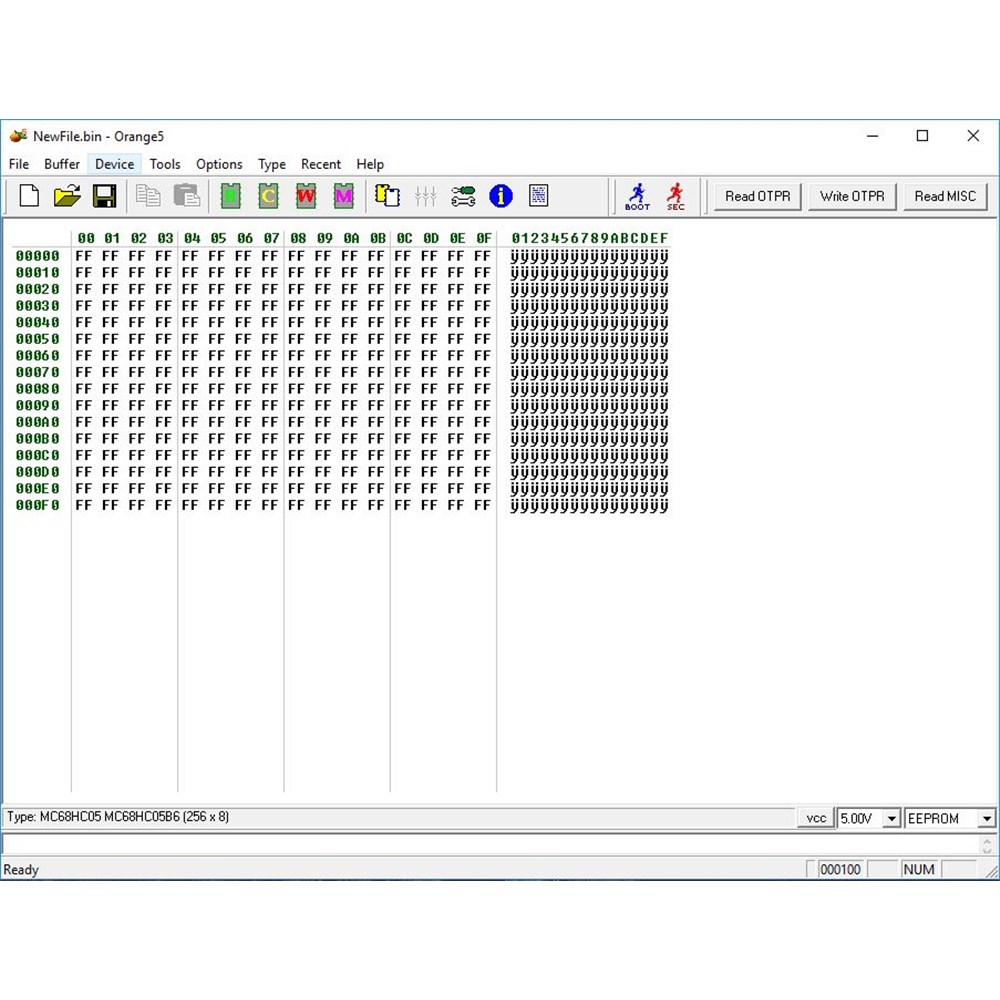
Task: Select first hex byte at address 00000
Action: click(x=83, y=256)
